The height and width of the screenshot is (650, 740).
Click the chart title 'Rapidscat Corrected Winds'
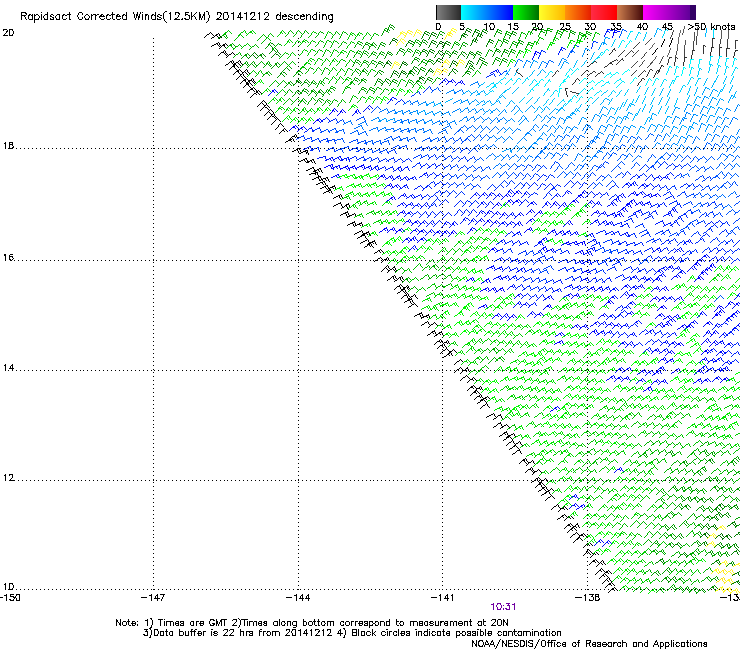(x=91, y=17)
